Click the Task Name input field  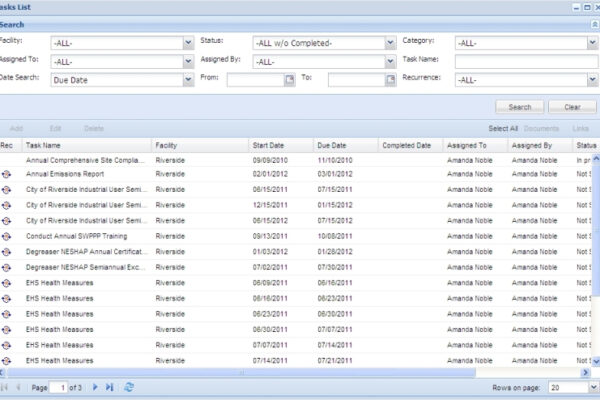click(526, 61)
